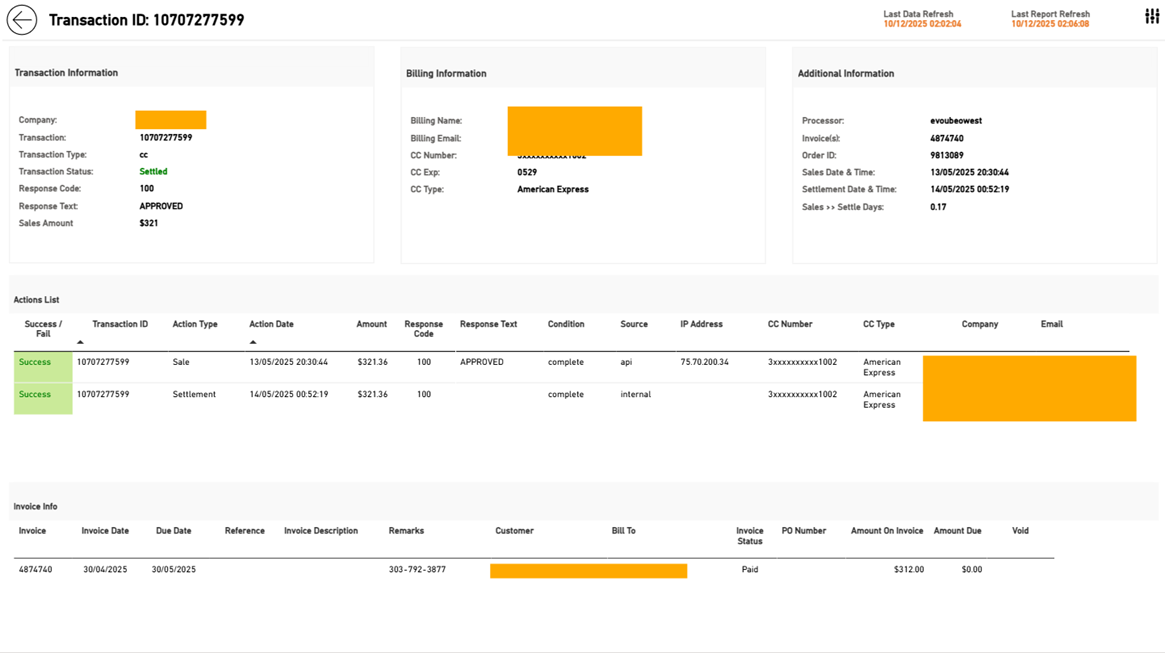Select the Sale action row Success cell
1165x653 pixels.
43,368
